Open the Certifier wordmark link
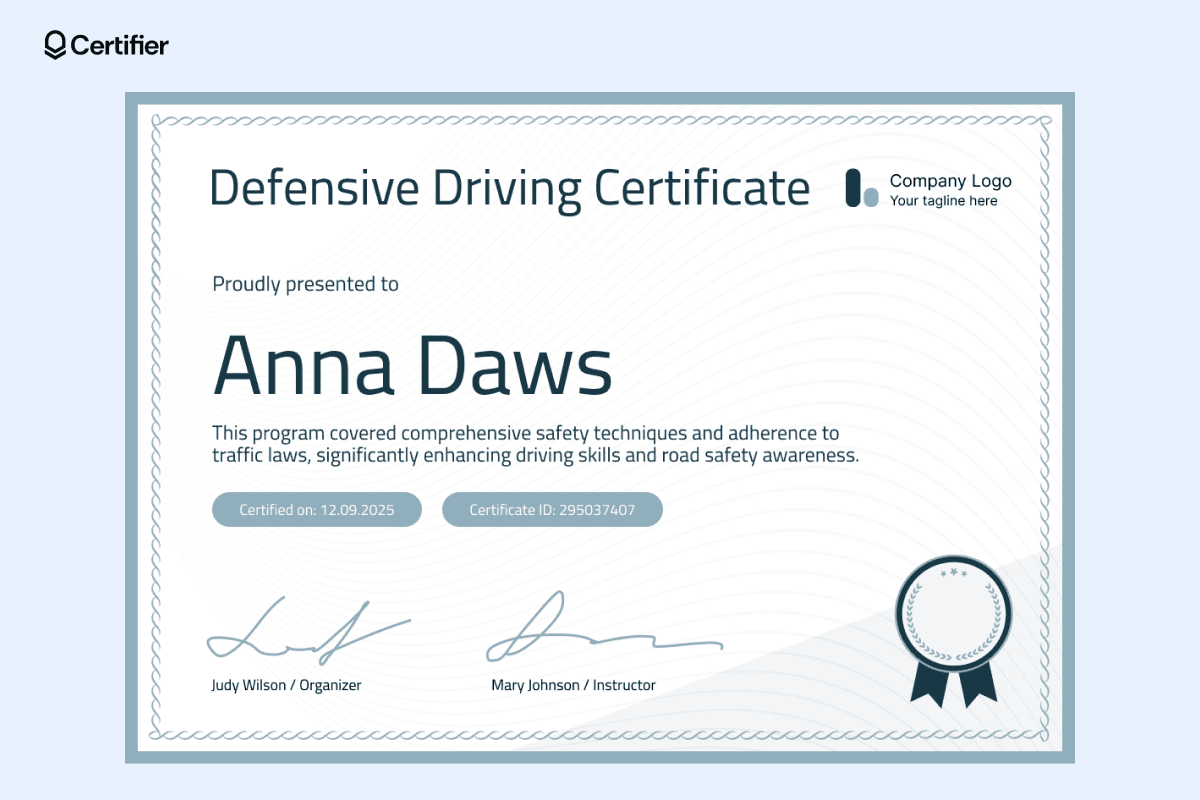Image resolution: width=1200 pixels, height=800 pixels. tap(120, 45)
